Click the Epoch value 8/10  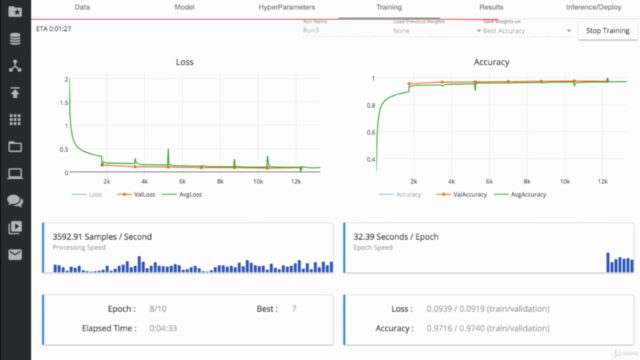[x=158, y=309]
